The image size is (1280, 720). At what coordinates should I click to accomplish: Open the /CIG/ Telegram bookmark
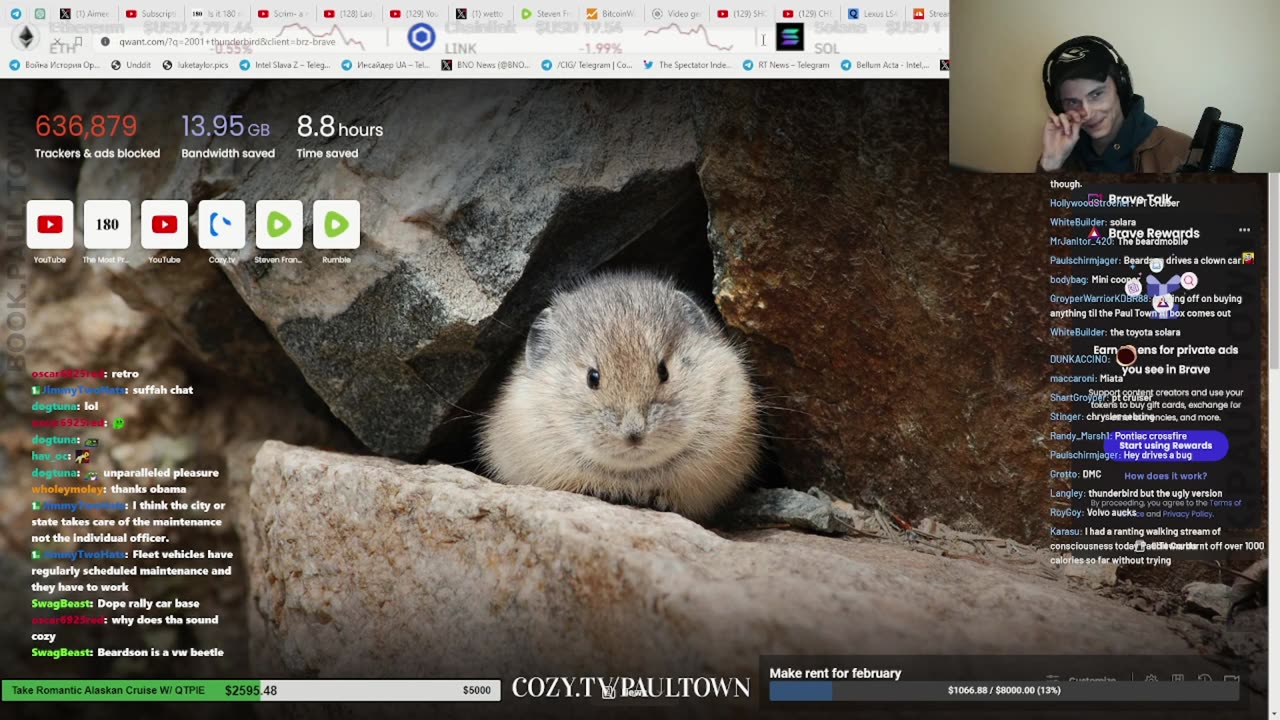pyautogui.click(x=586, y=65)
